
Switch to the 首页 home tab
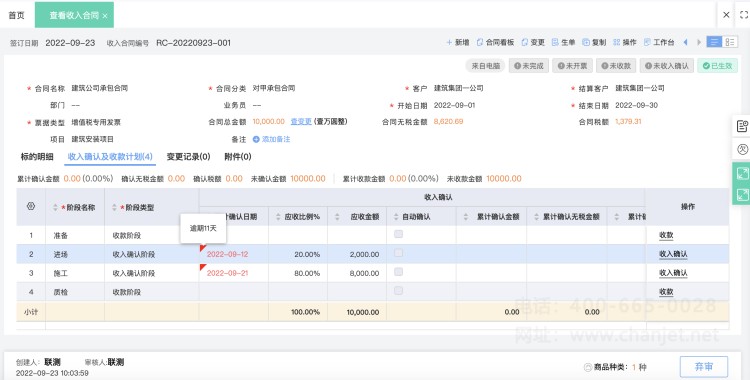(16, 15)
